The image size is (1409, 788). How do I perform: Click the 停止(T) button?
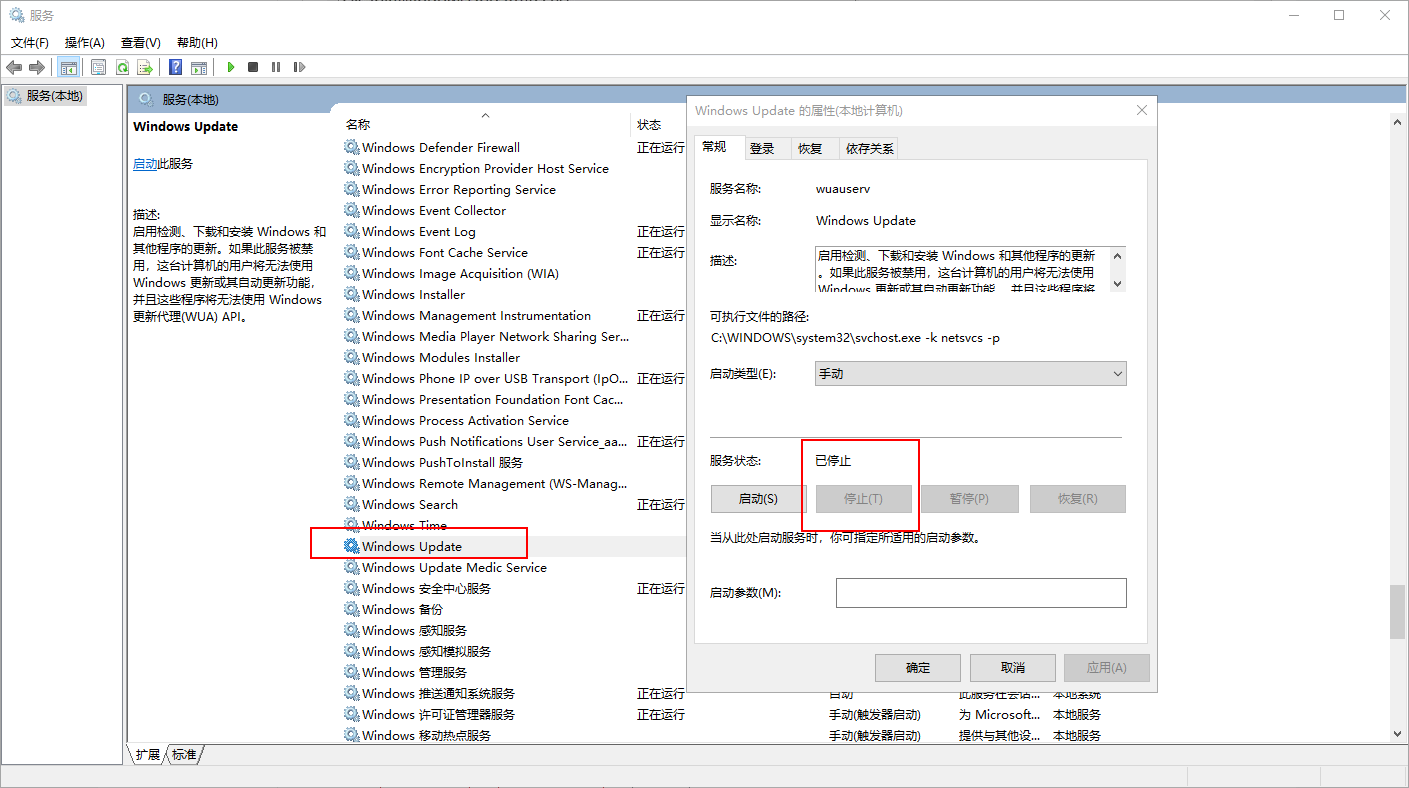tap(864, 499)
